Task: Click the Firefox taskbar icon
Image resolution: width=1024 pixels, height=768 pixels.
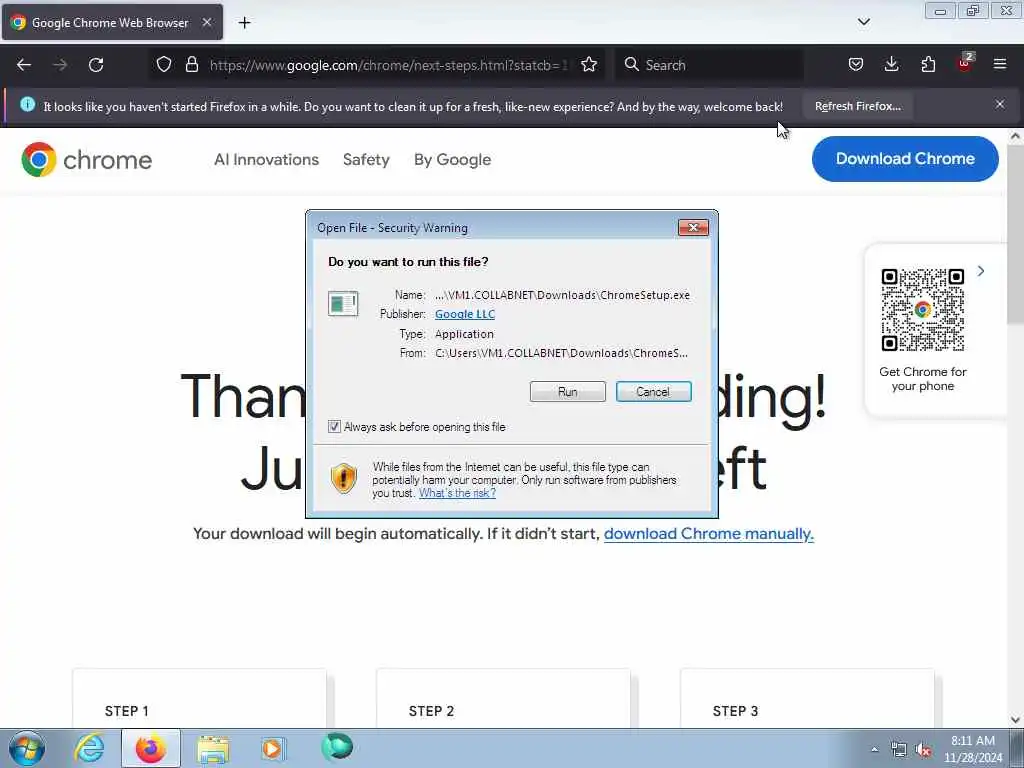Action: 151,748
